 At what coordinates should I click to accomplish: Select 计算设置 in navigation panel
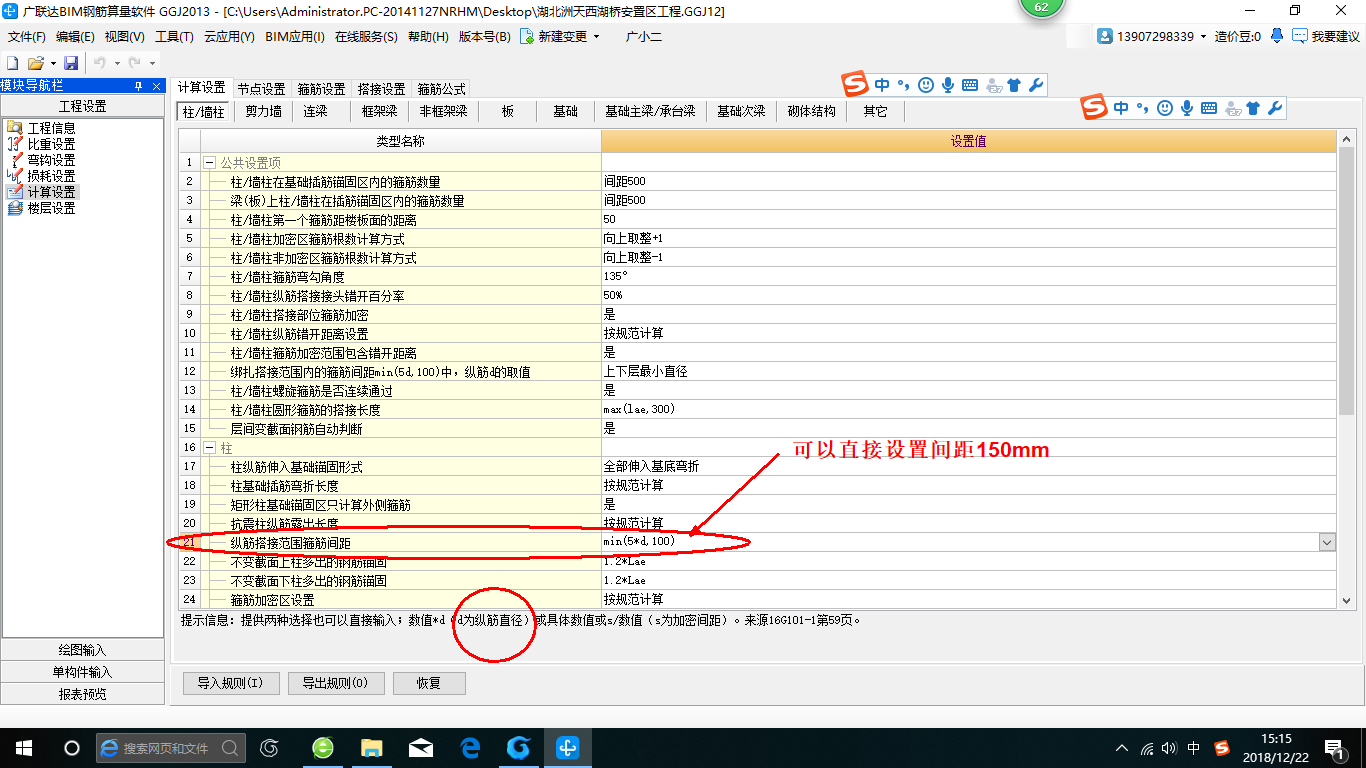pos(51,192)
